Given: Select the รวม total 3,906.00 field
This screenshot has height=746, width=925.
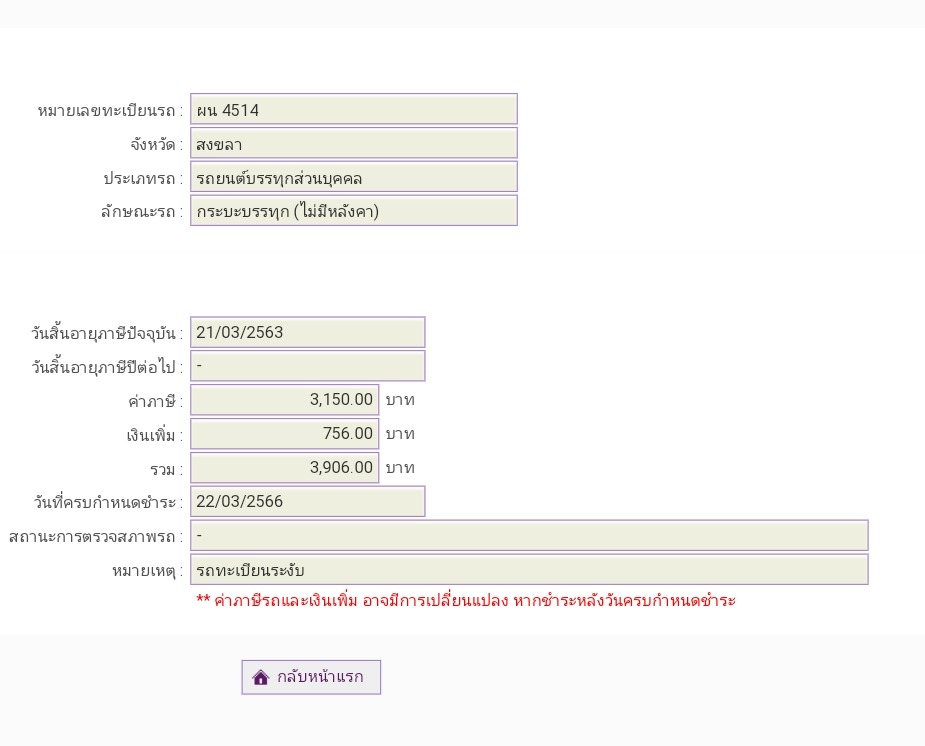Looking at the screenshot, I should point(284,468).
